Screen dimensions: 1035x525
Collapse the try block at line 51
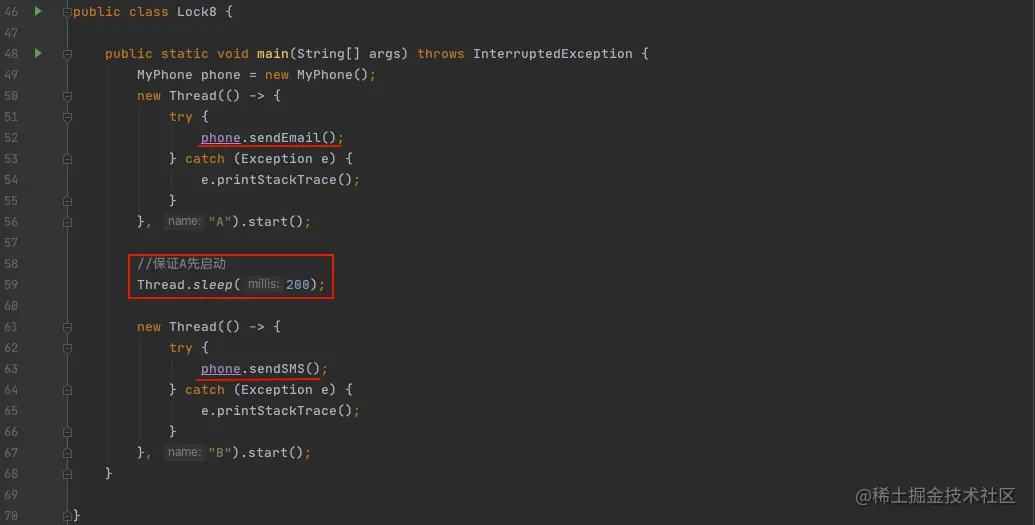[67, 117]
